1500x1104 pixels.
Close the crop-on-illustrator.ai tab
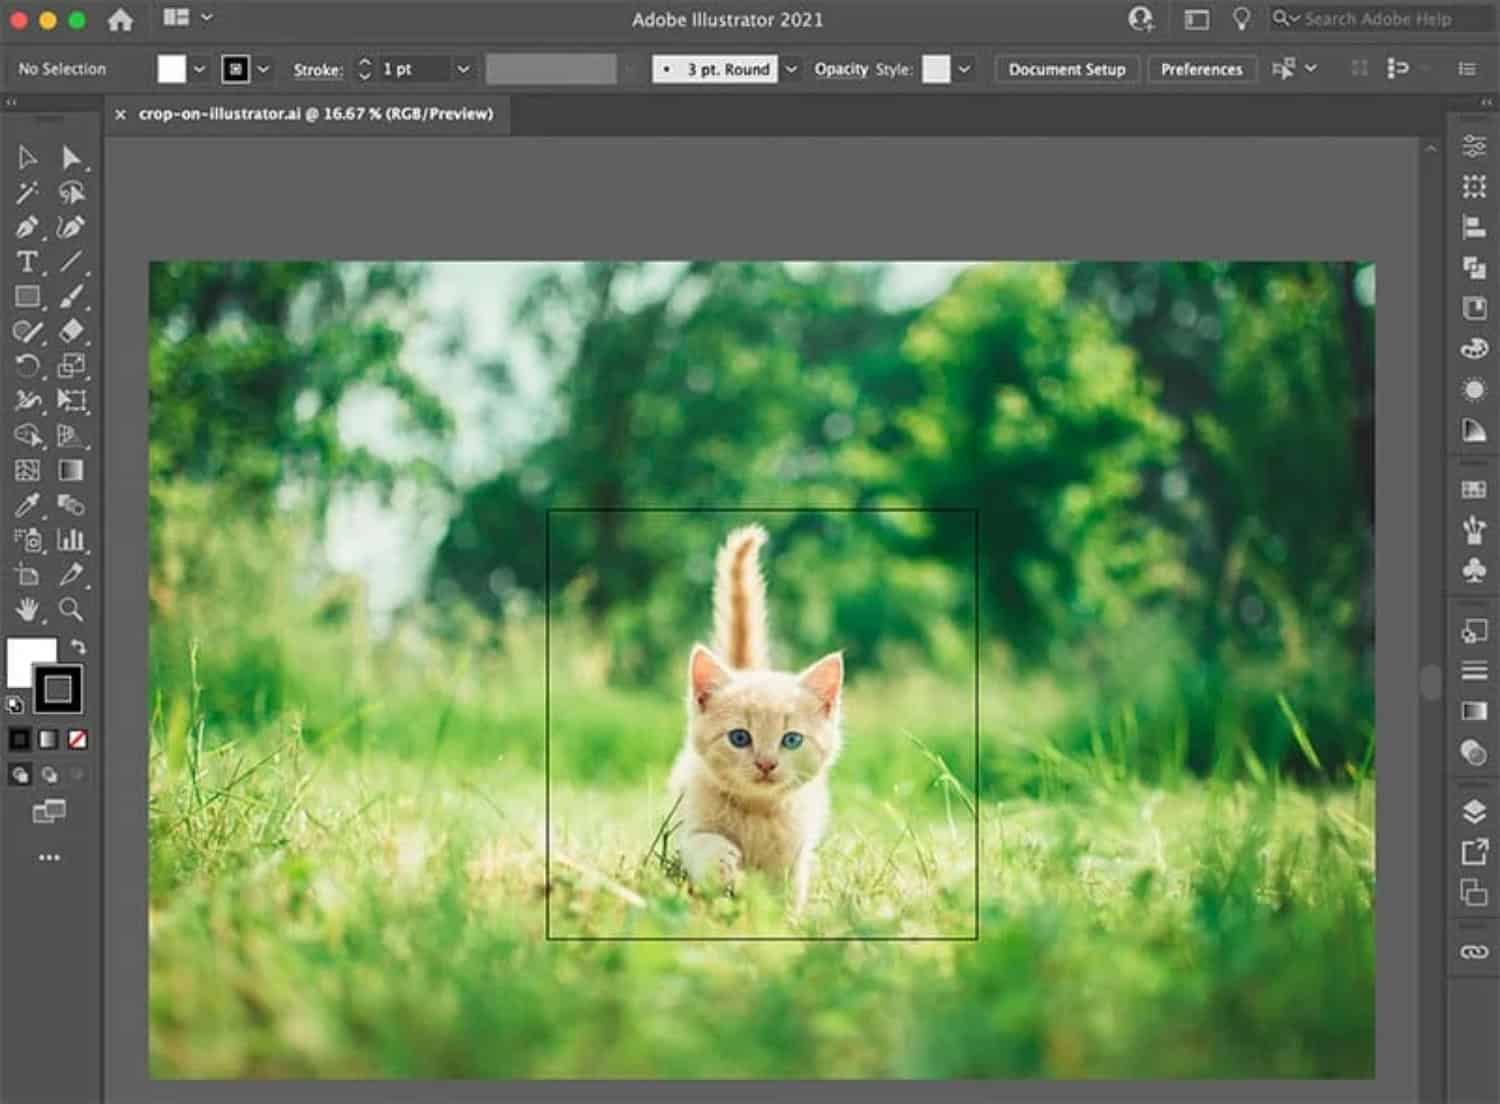120,114
